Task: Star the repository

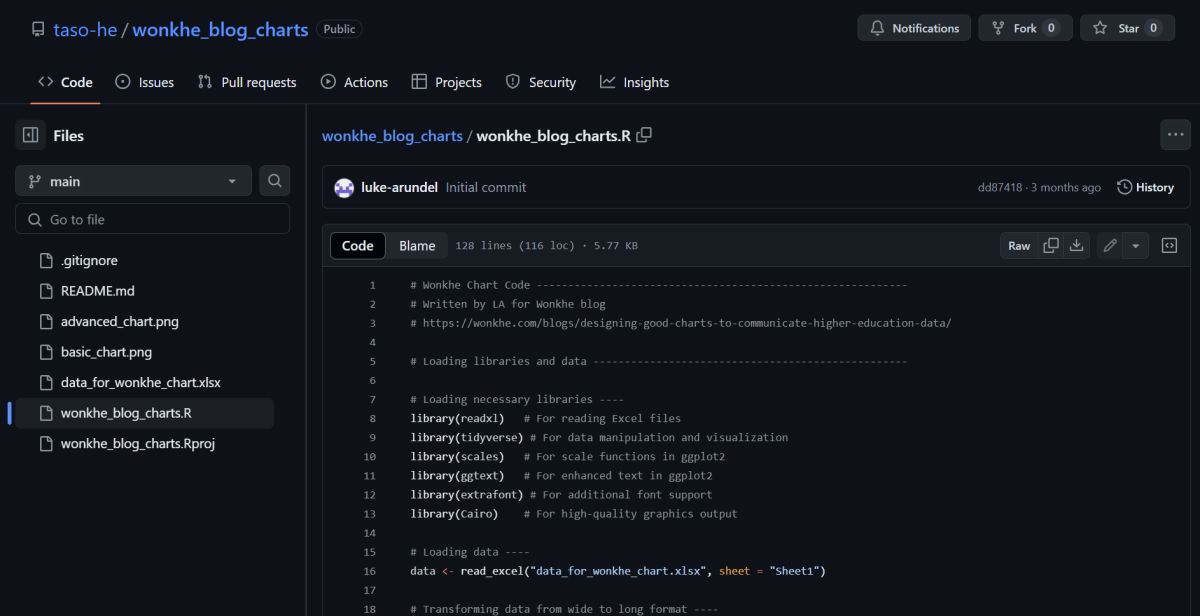Action: pyautogui.click(x=1127, y=28)
